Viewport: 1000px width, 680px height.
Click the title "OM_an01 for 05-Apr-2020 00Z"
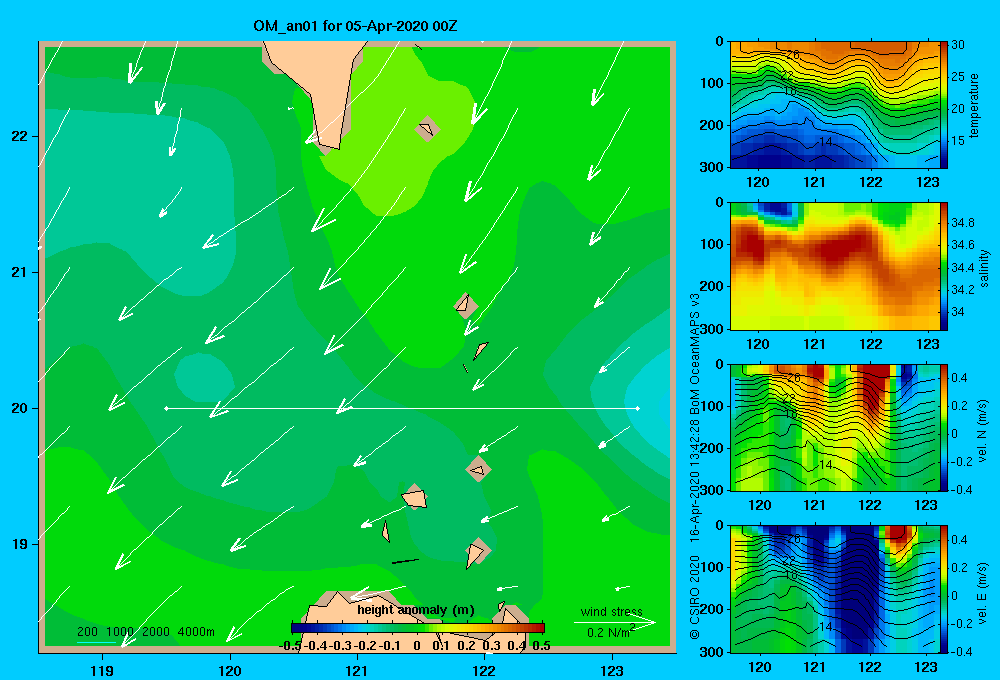355,26
